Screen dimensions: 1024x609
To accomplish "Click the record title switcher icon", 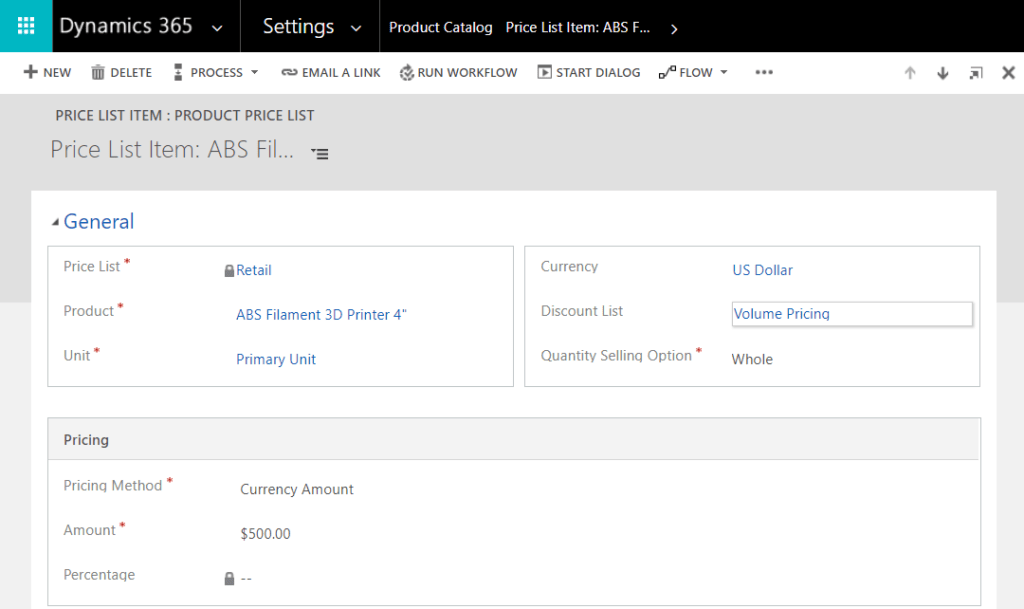I will pyautogui.click(x=319, y=153).
